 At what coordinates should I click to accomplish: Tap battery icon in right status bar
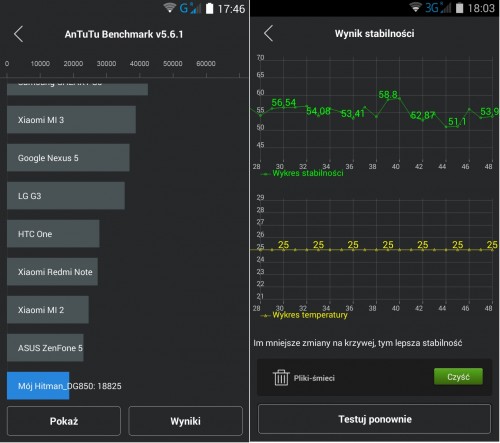pyautogui.click(x=459, y=8)
